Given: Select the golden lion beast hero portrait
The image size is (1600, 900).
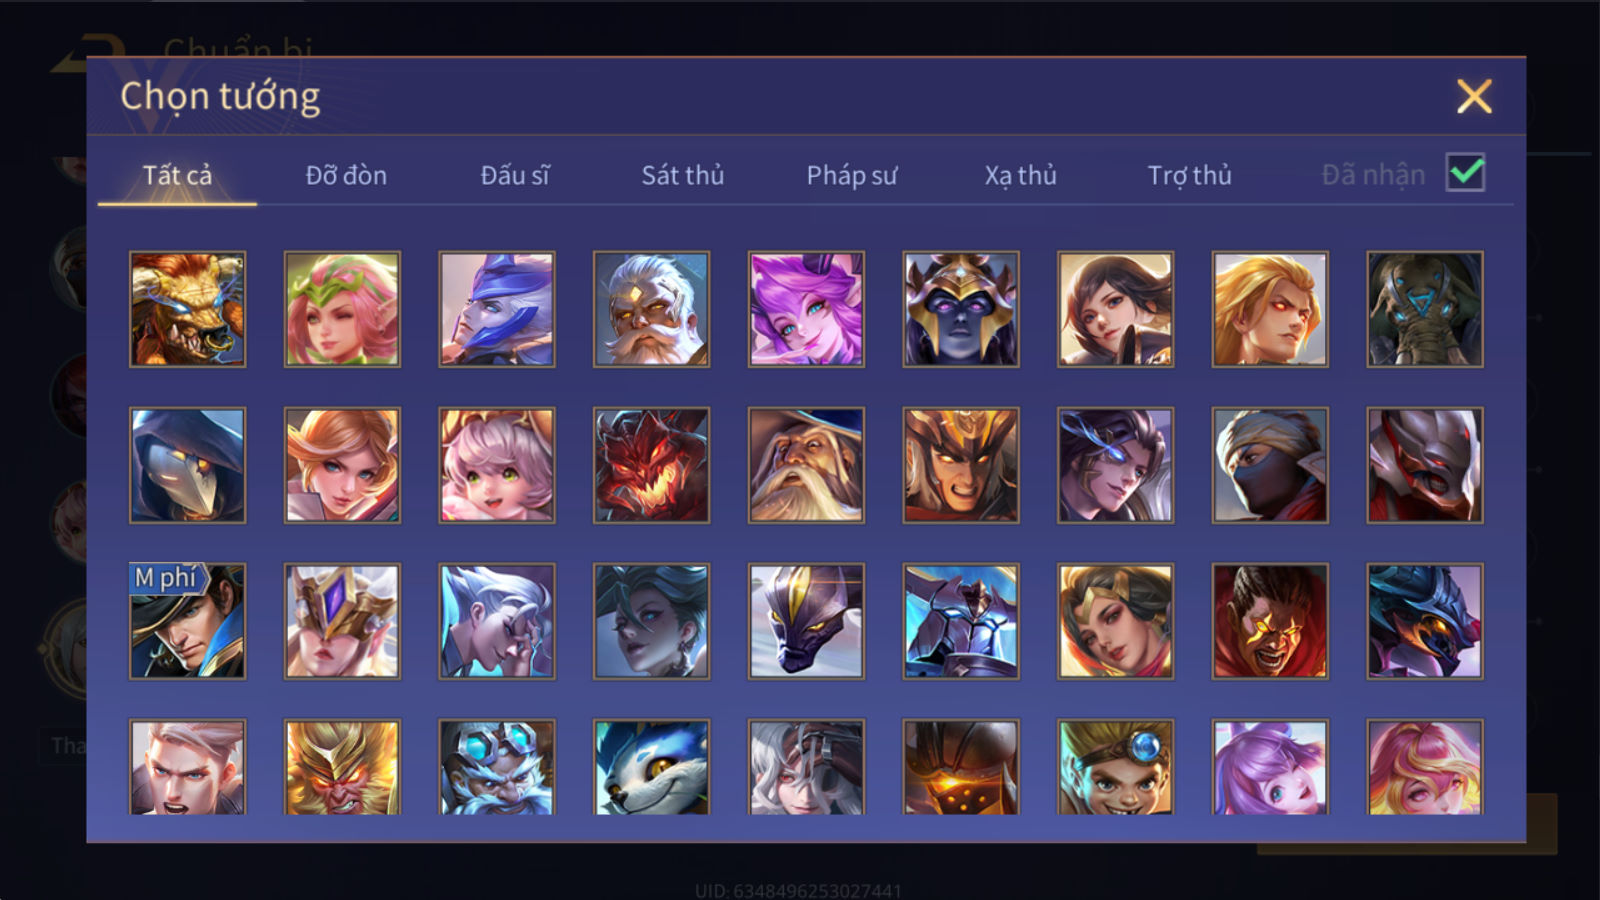Looking at the screenshot, I should pos(188,309).
